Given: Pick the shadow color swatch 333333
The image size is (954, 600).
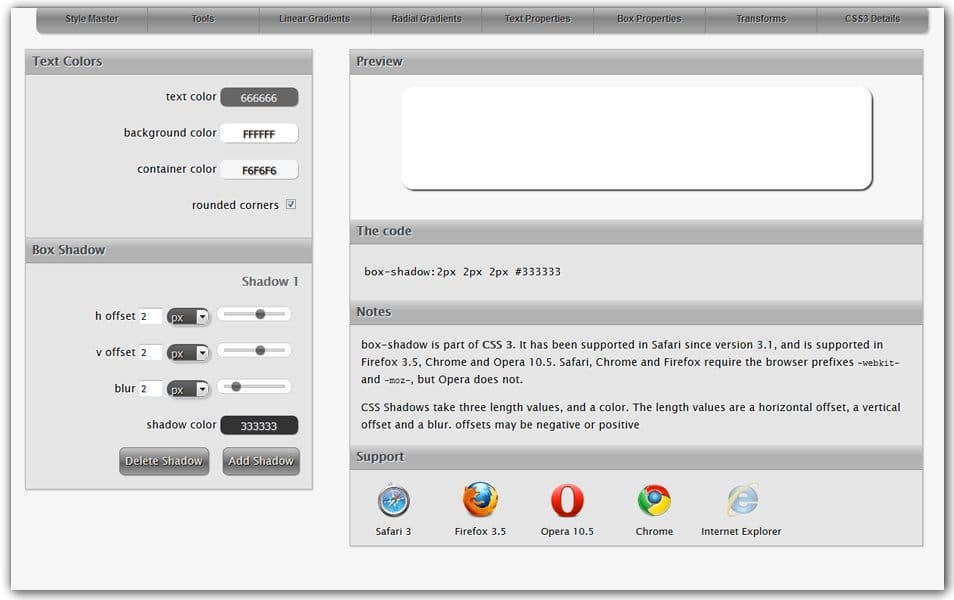Looking at the screenshot, I should pyautogui.click(x=259, y=426).
